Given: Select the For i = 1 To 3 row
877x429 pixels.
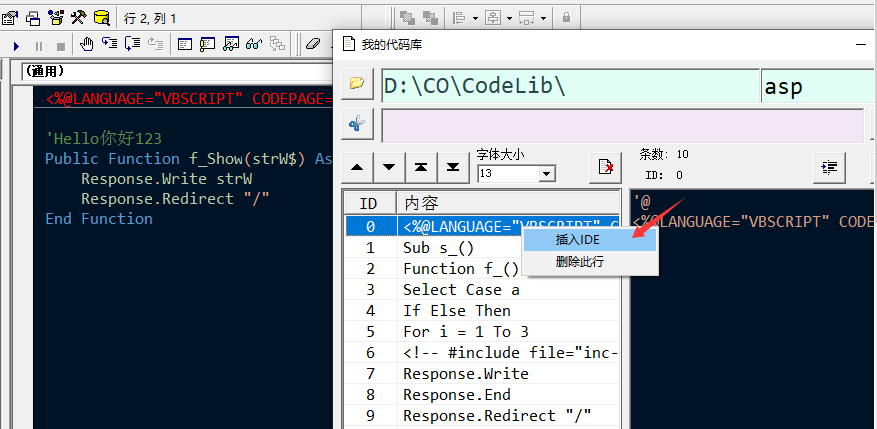Looking at the screenshot, I should [481, 332].
